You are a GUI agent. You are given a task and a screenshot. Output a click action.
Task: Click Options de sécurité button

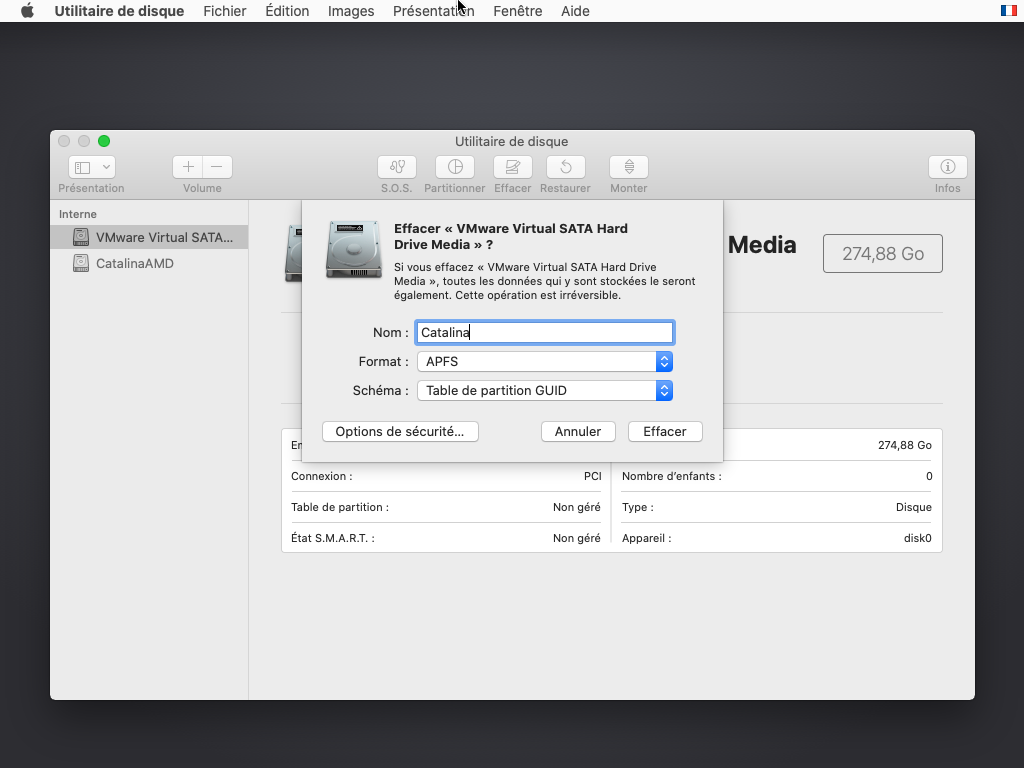pyautogui.click(x=400, y=432)
